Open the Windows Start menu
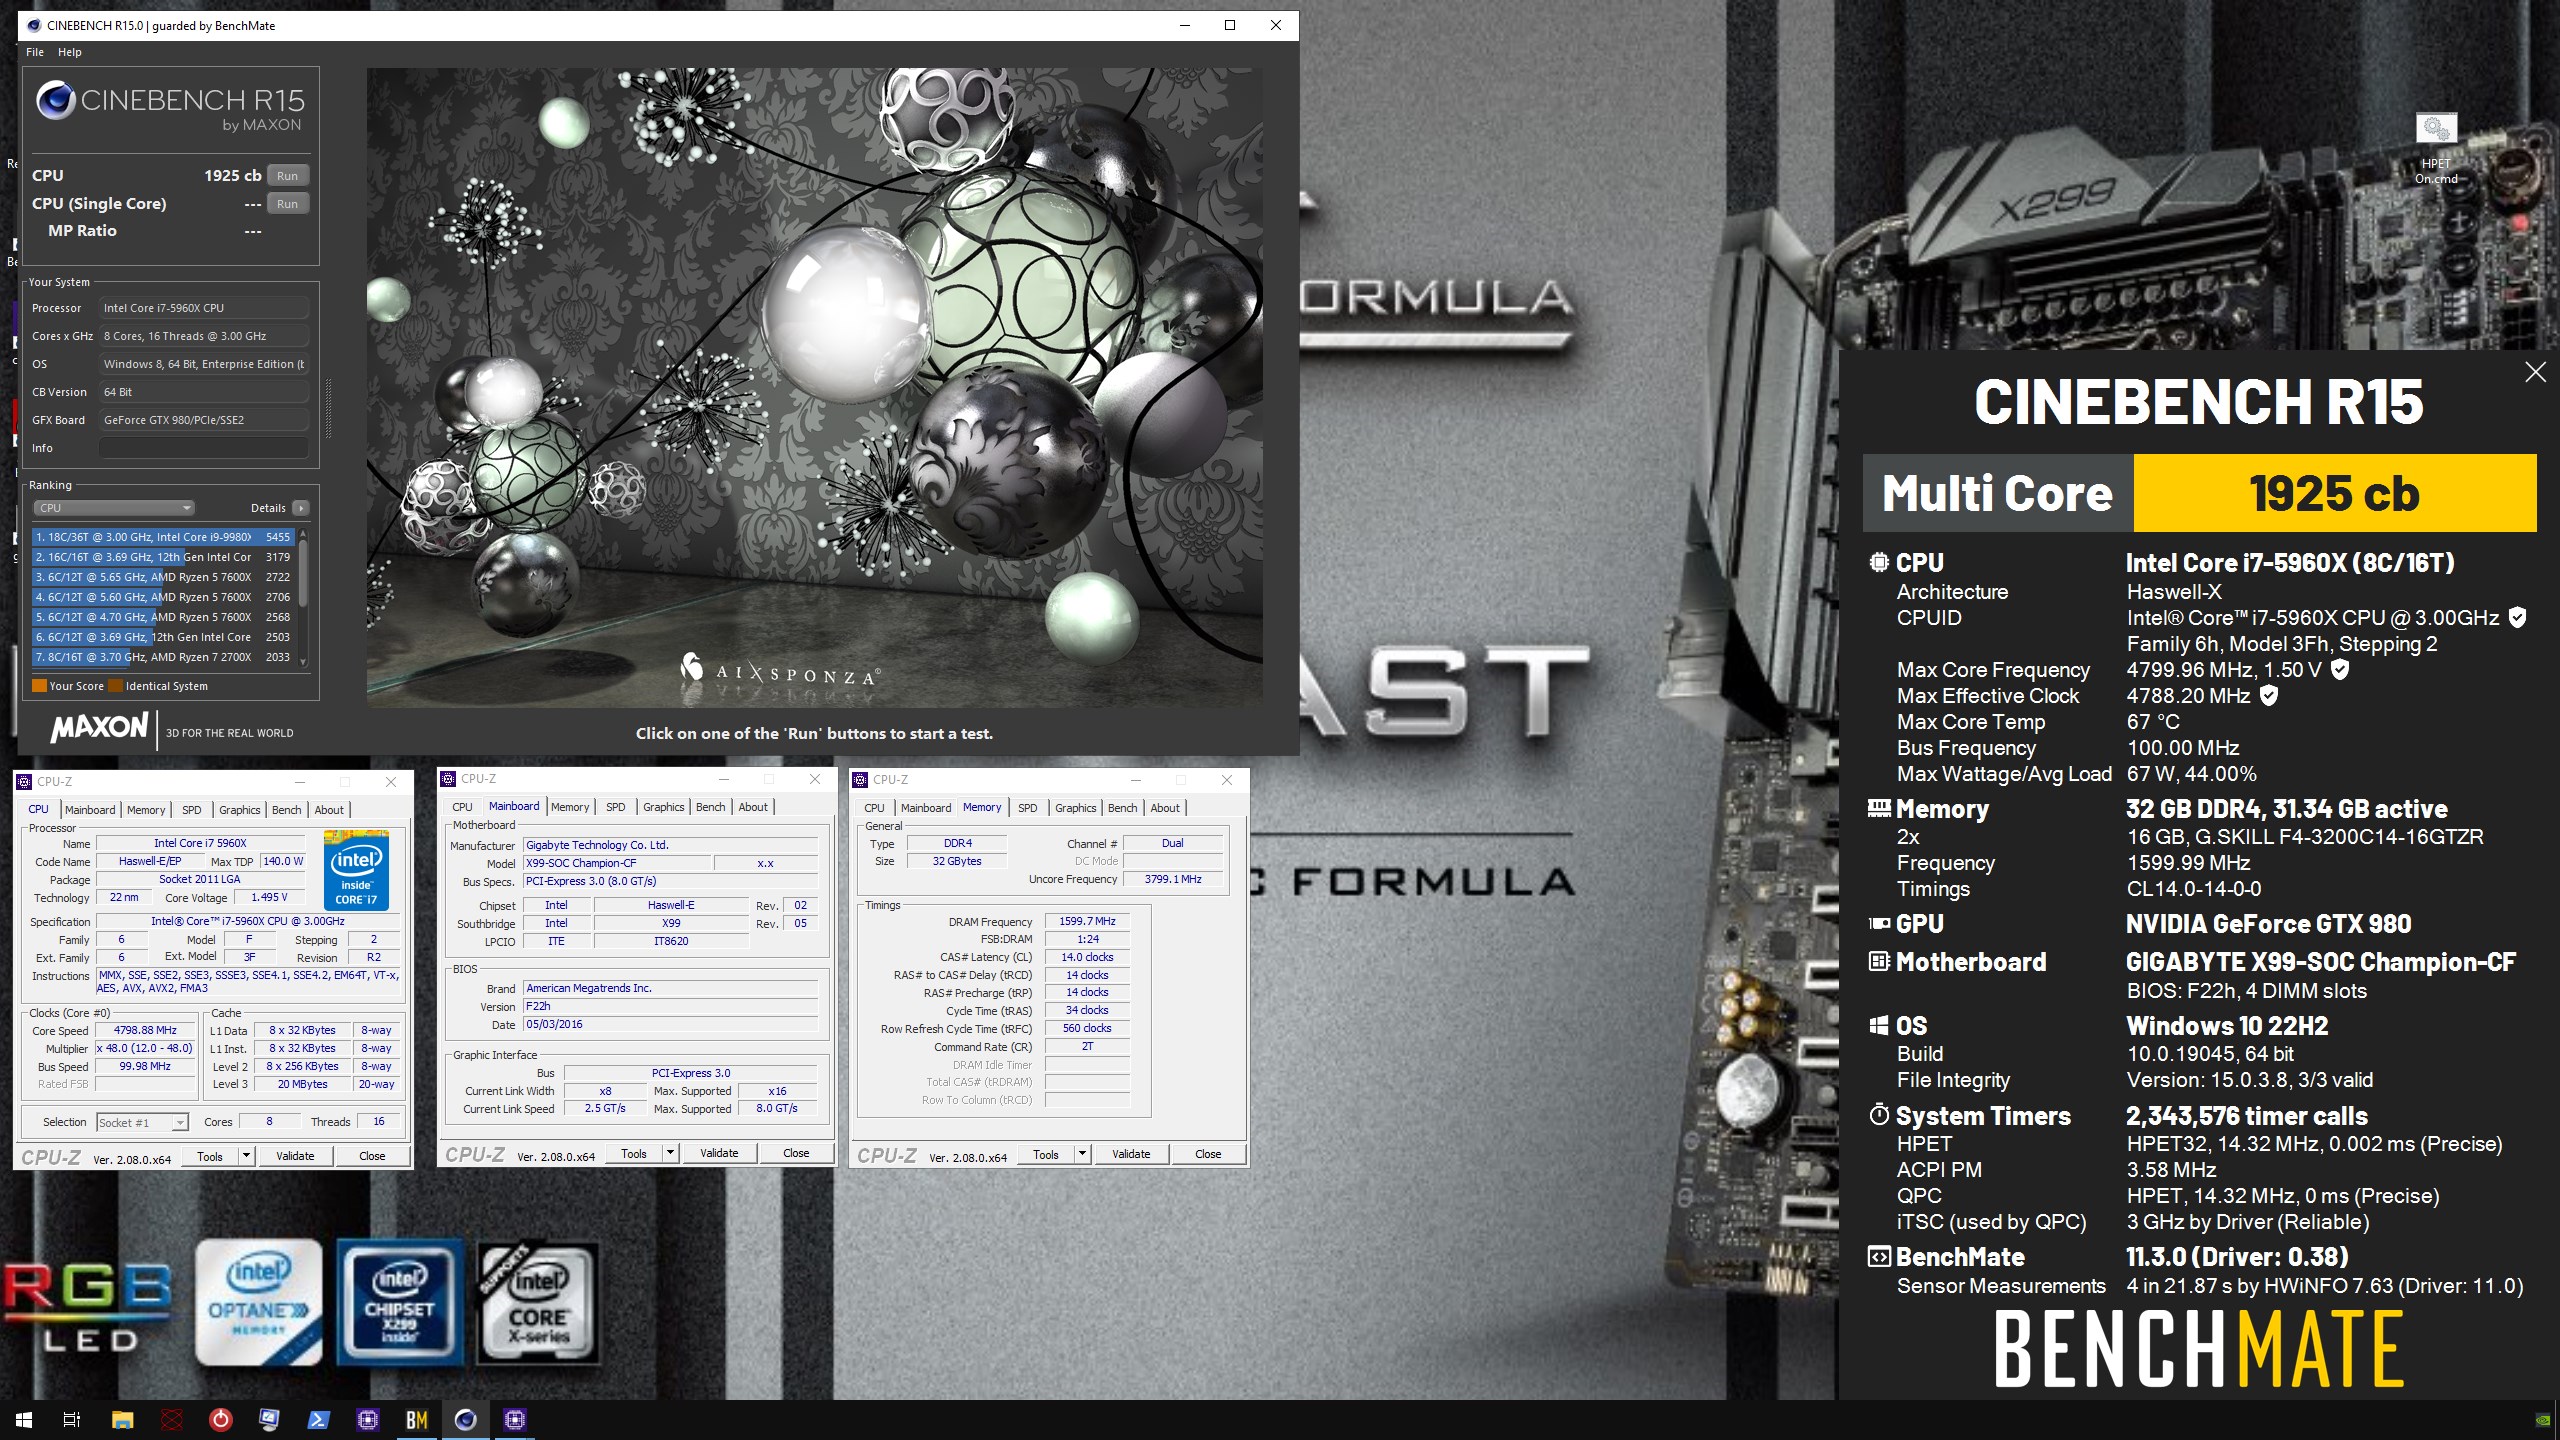 [24, 1419]
